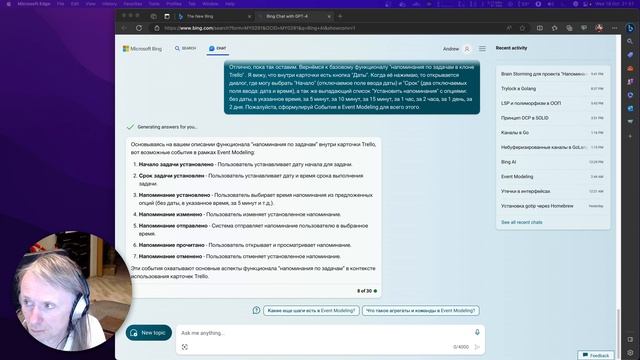Image resolution: width=640 pixels, height=360 pixels.
Task: Click the send arrow in chat box
Action: click(x=477, y=347)
